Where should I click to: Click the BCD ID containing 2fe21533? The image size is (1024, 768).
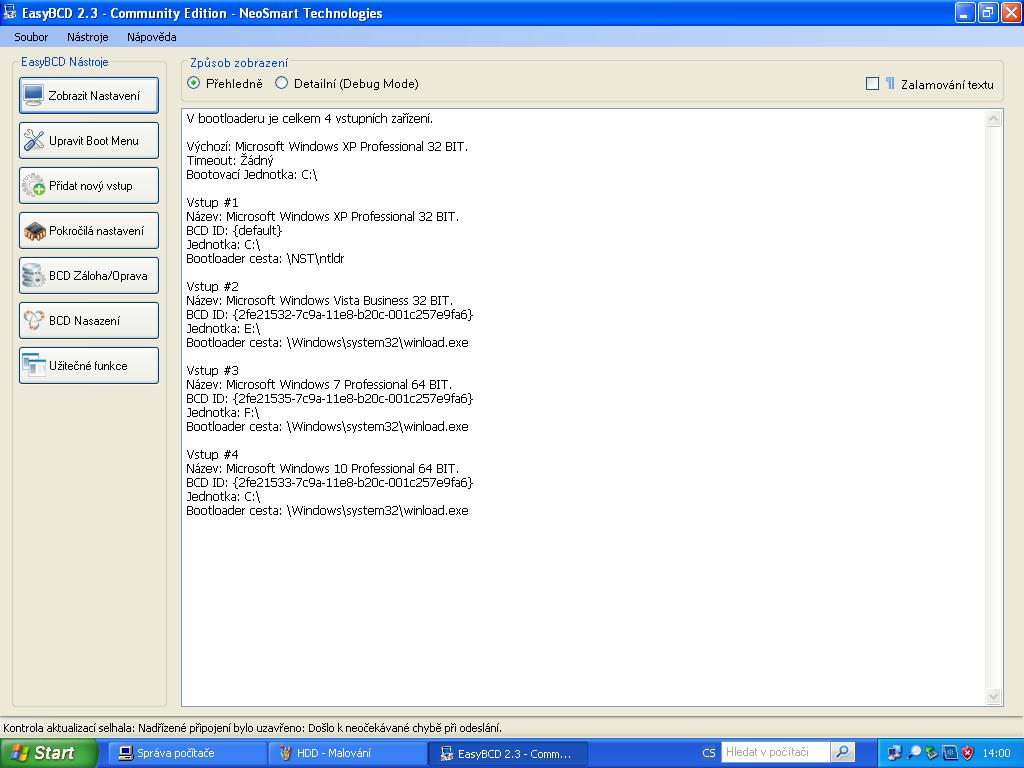(330, 483)
